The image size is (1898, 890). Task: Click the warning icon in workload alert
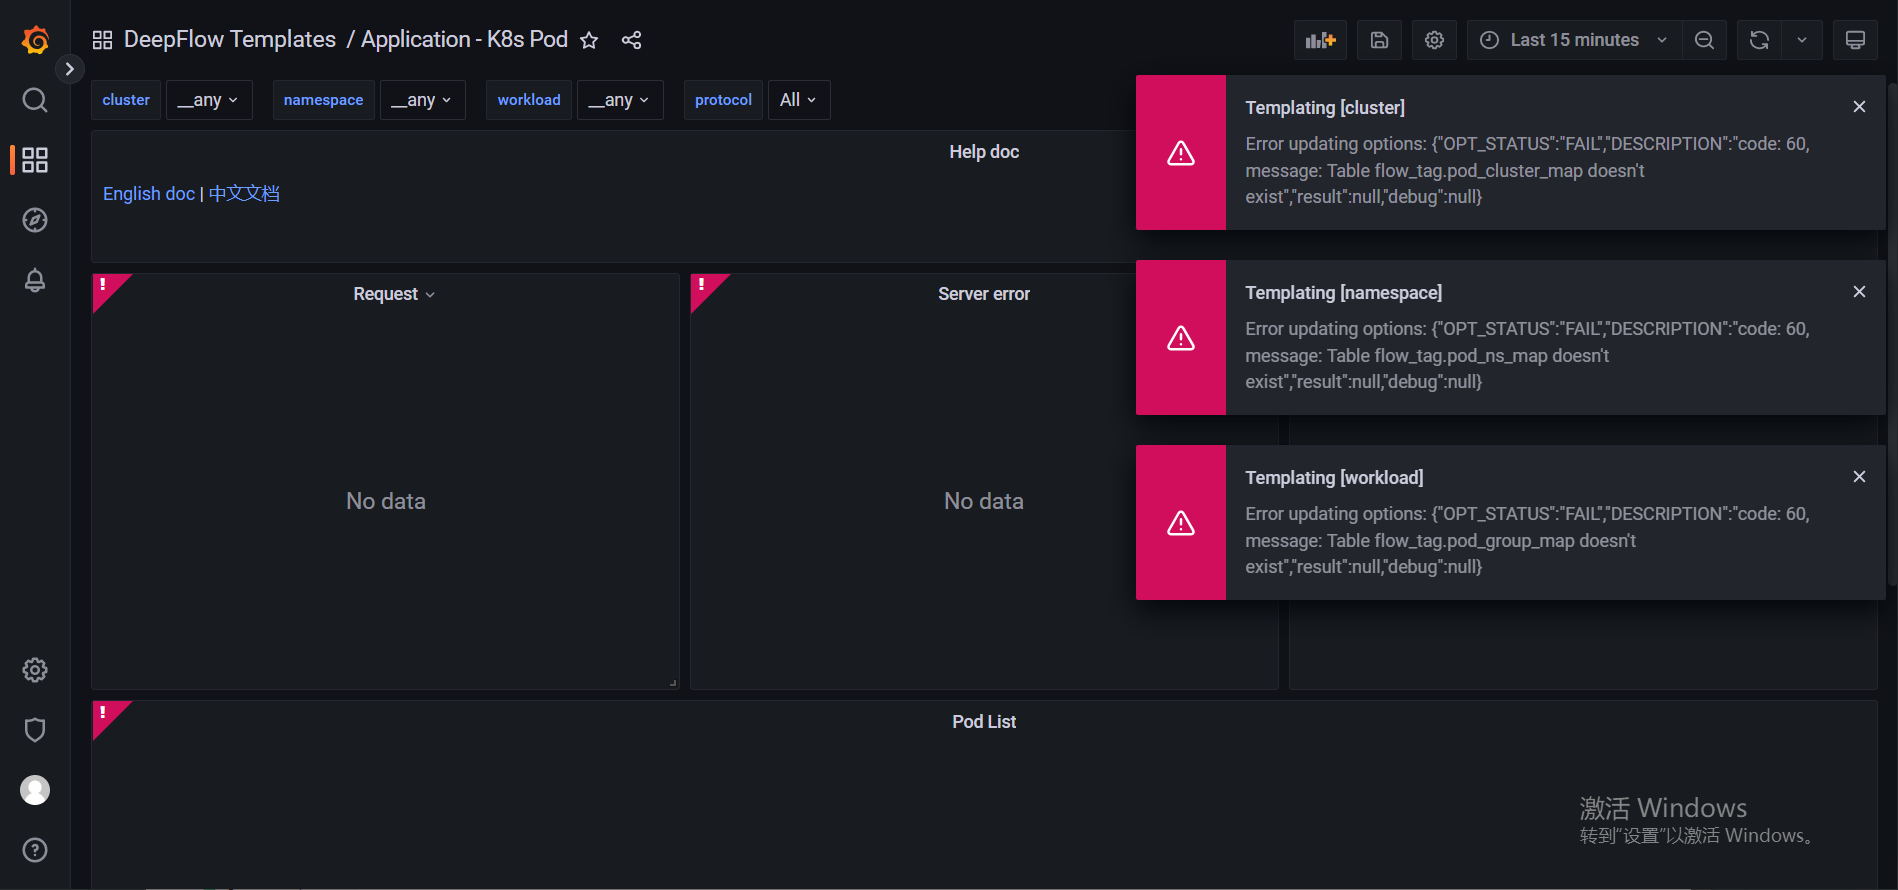1181,523
